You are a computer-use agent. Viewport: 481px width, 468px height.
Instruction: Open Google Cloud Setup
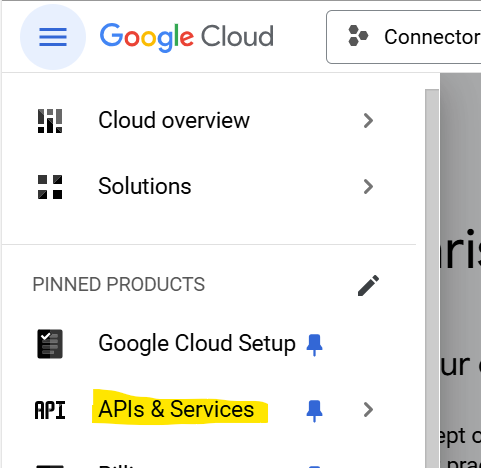point(197,343)
